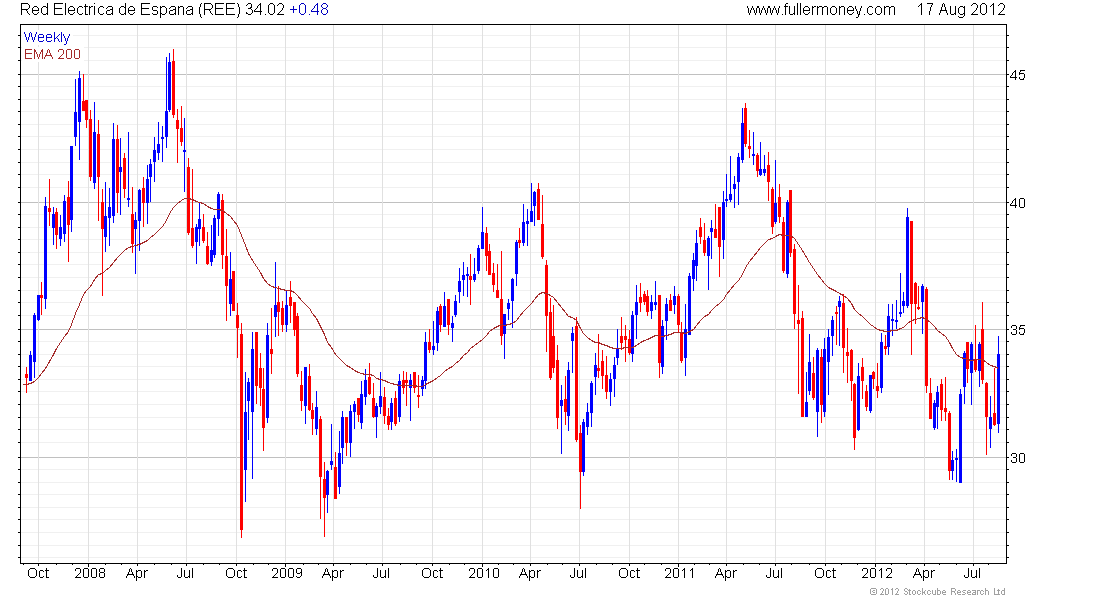
Task: Click the 'Jul' label between 2008 and 2009
Action: (x=185, y=573)
